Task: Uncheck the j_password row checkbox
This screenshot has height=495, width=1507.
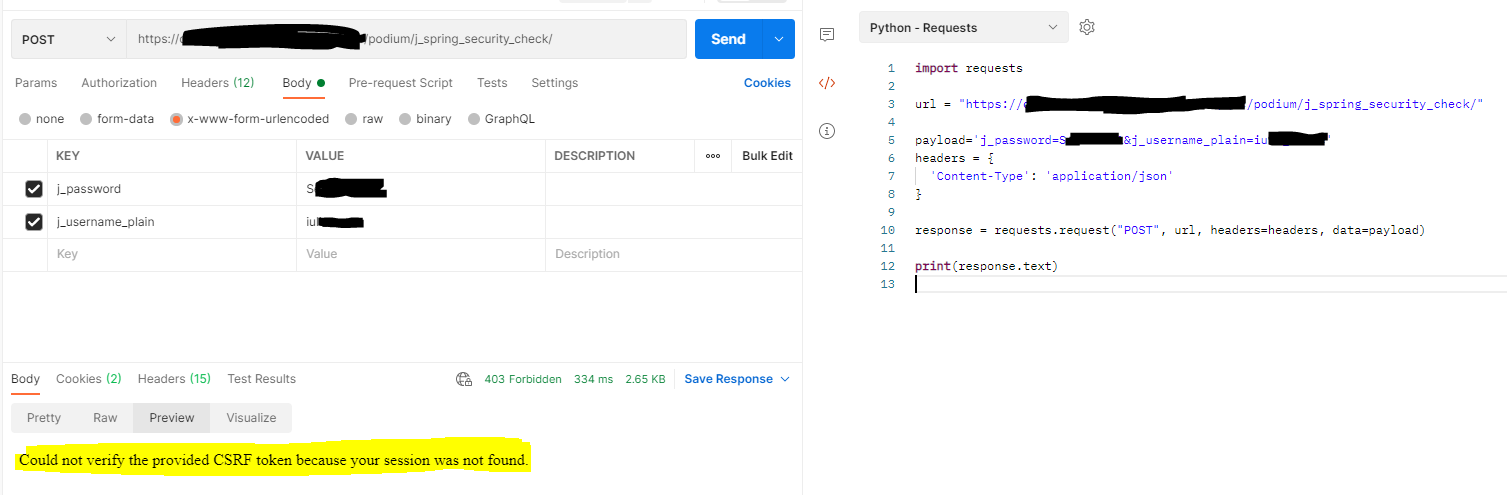Action: (x=34, y=189)
